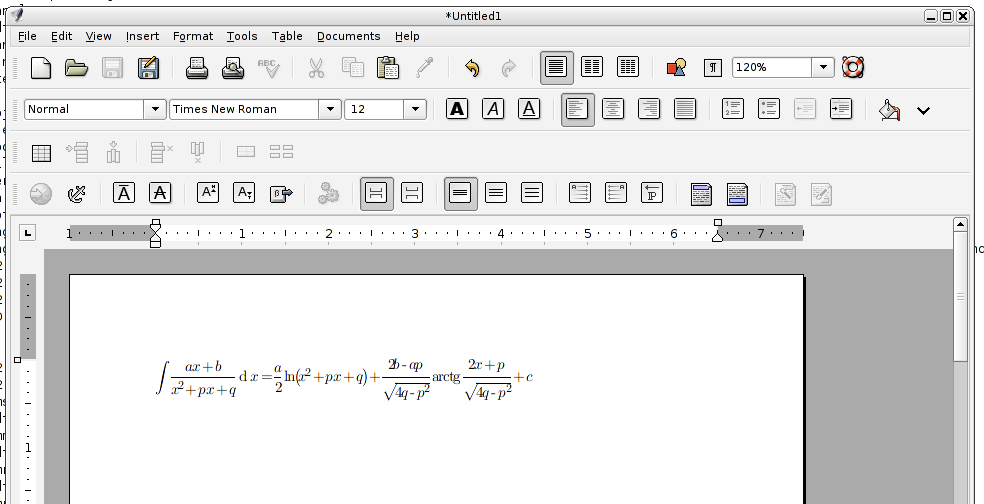Create a new blank document
This screenshot has width=984, height=504.
click(41, 68)
